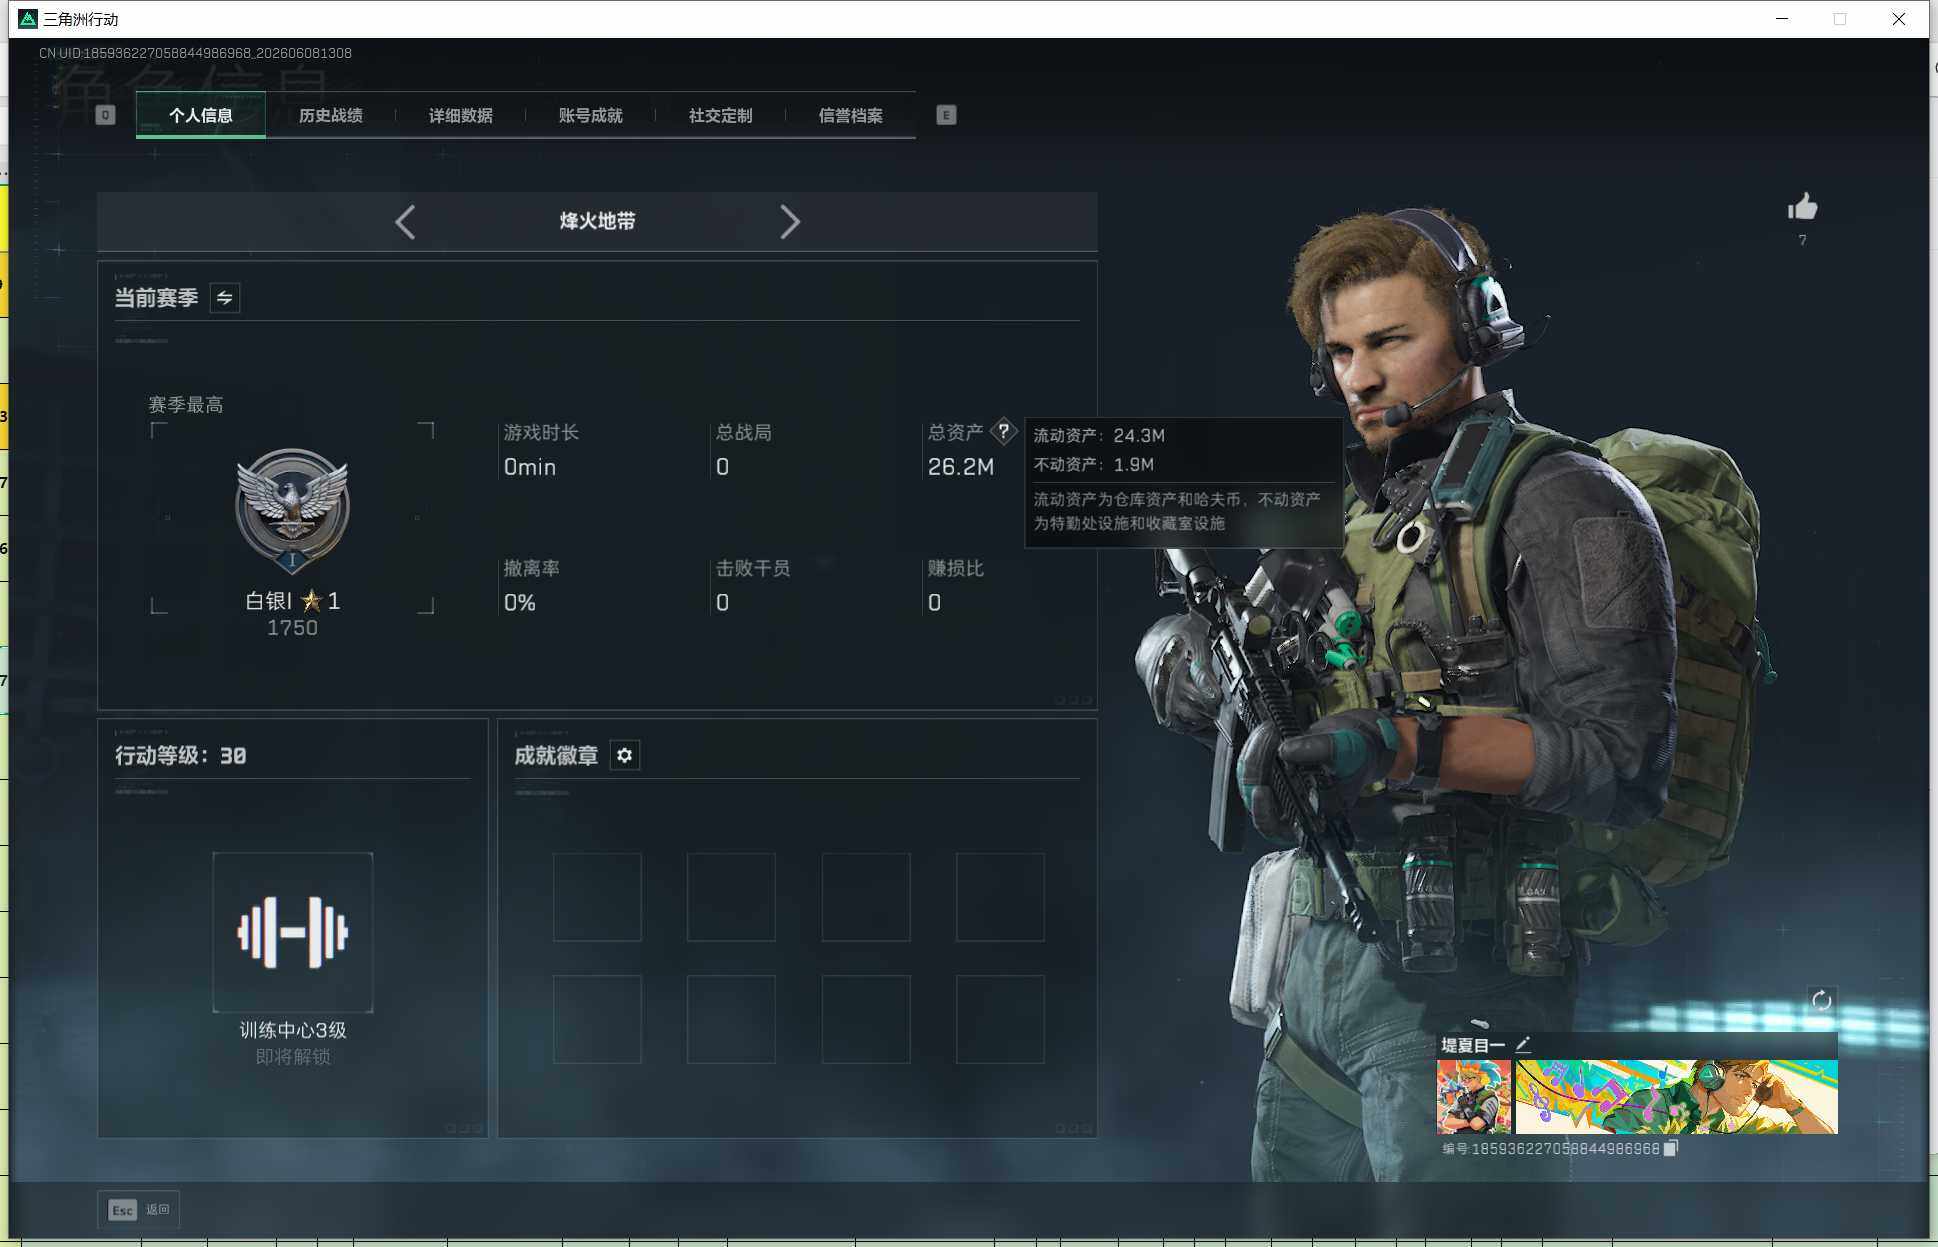Click the rank score 1750
Screen dimensions: 1938x1247
[292, 628]
